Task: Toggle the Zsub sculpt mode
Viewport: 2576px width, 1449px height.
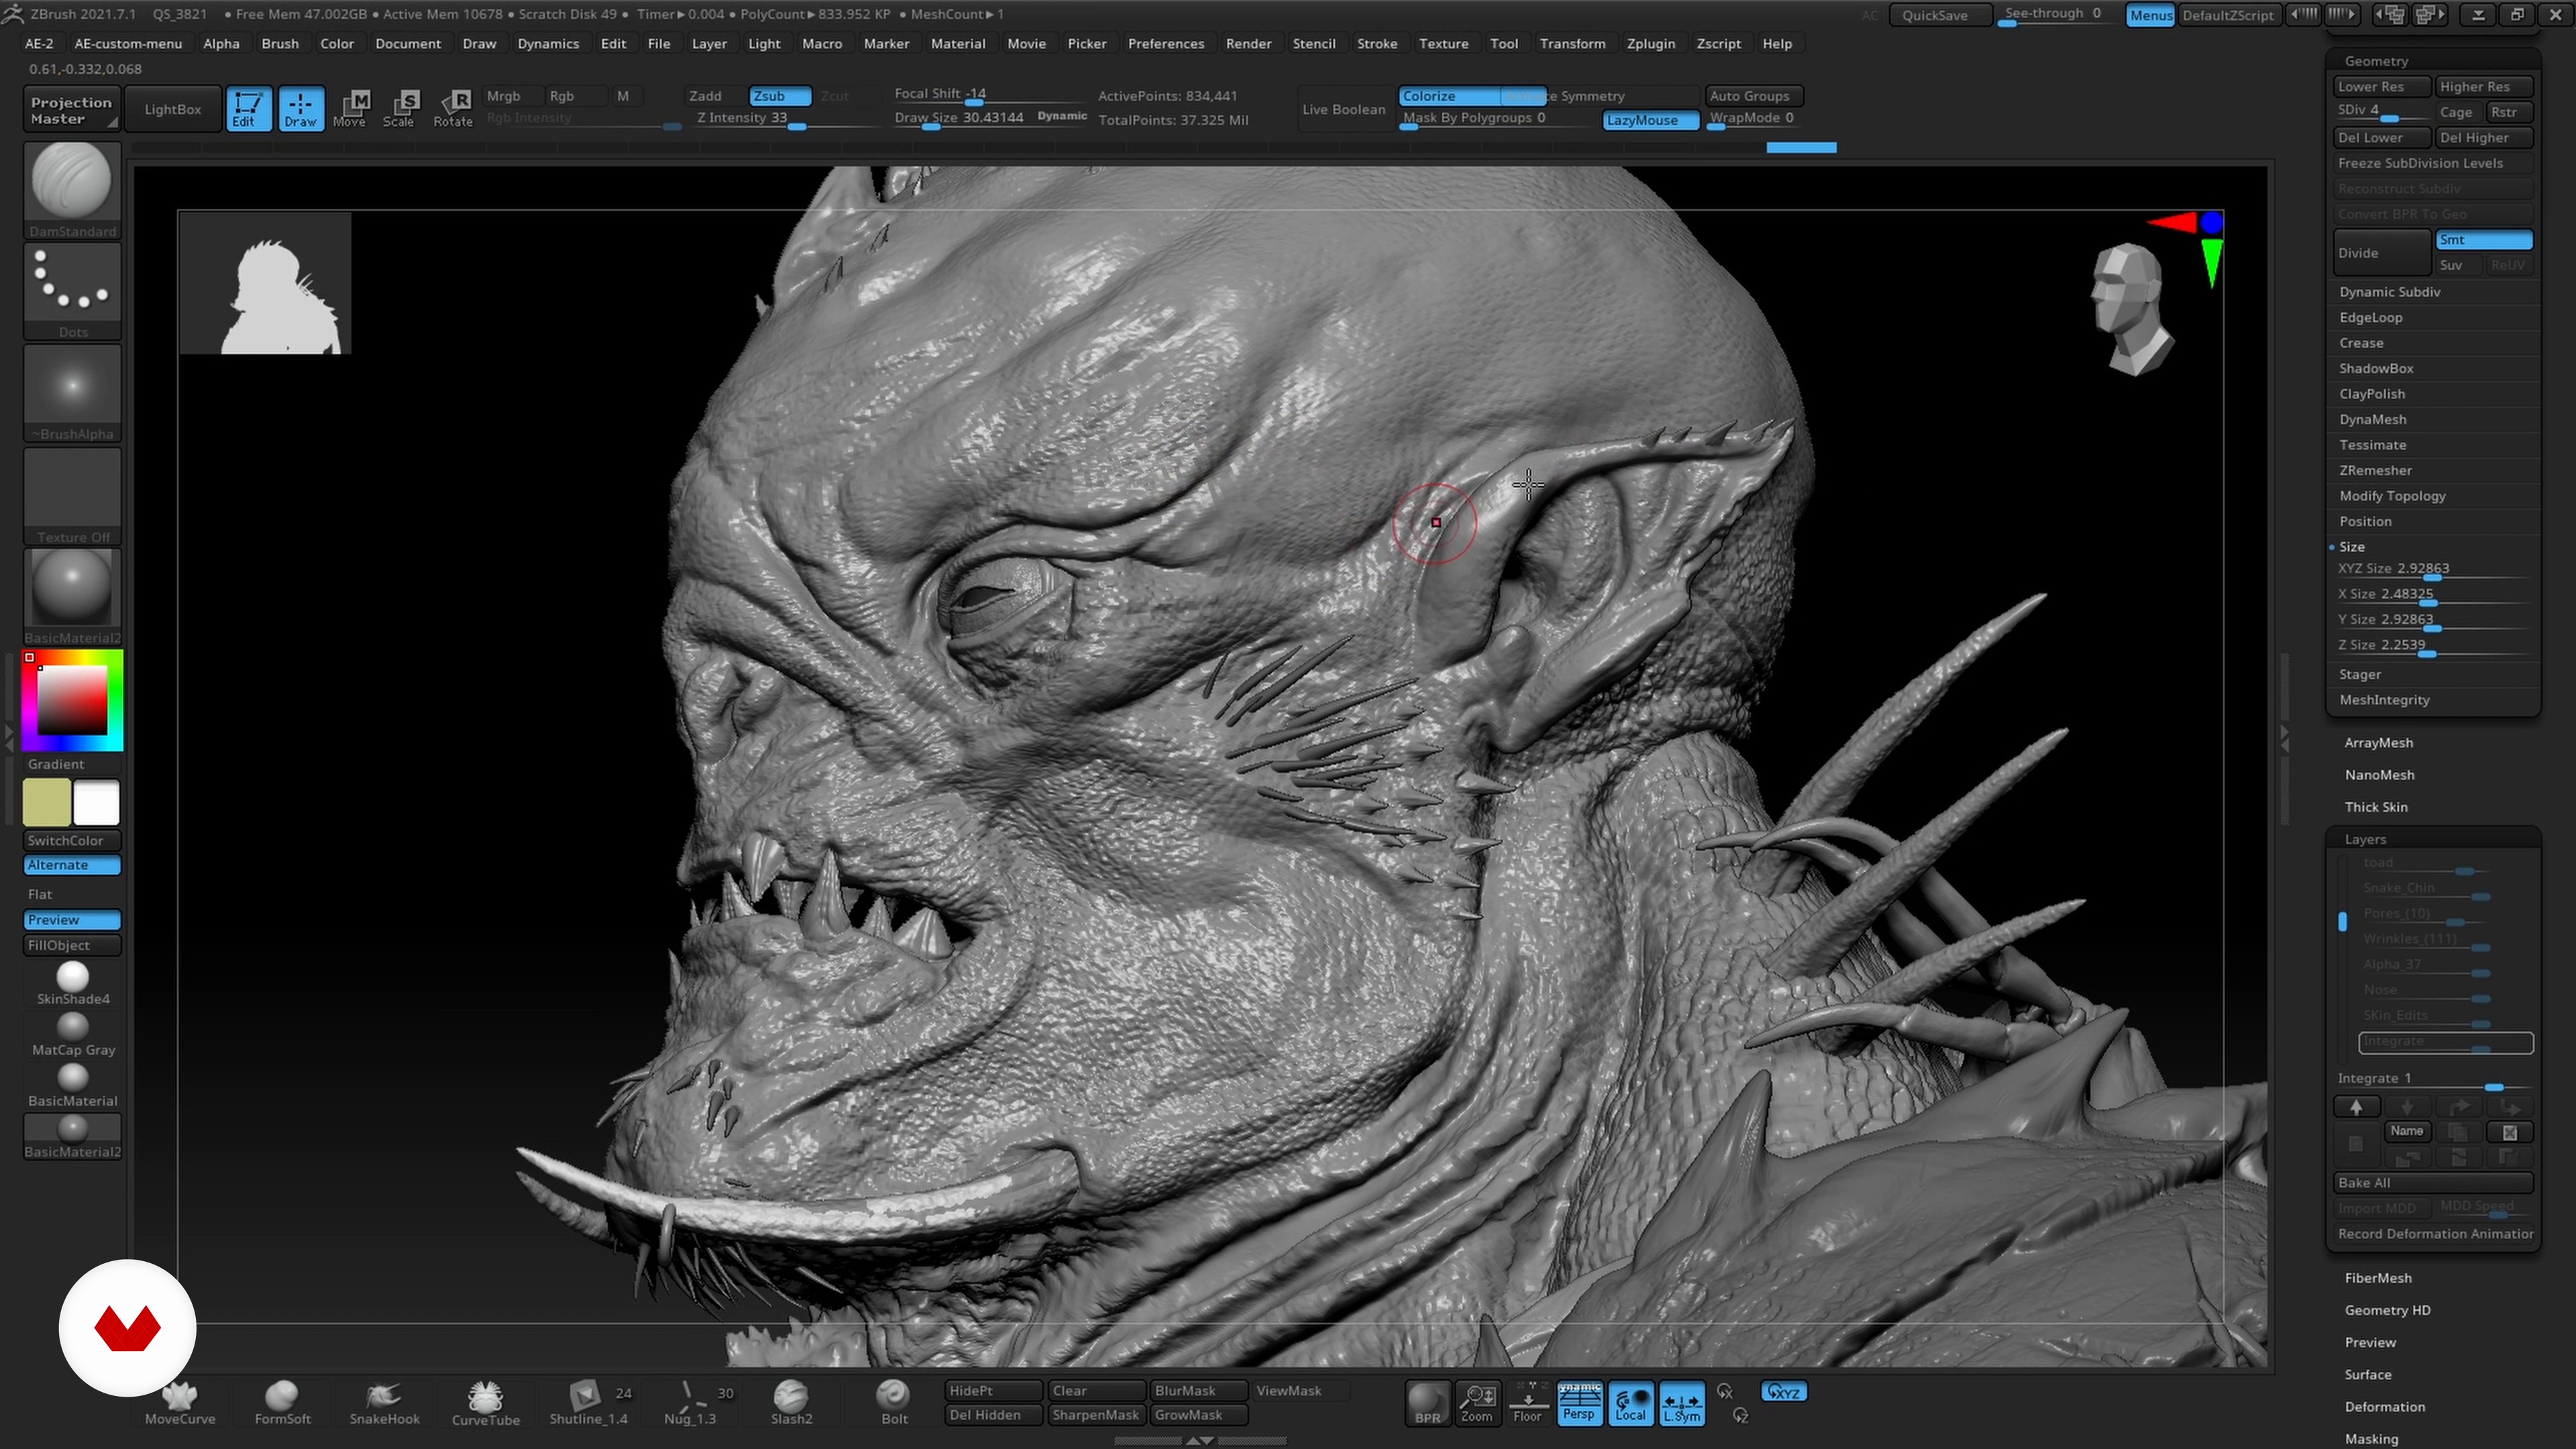Action: (x=779, y=96)
